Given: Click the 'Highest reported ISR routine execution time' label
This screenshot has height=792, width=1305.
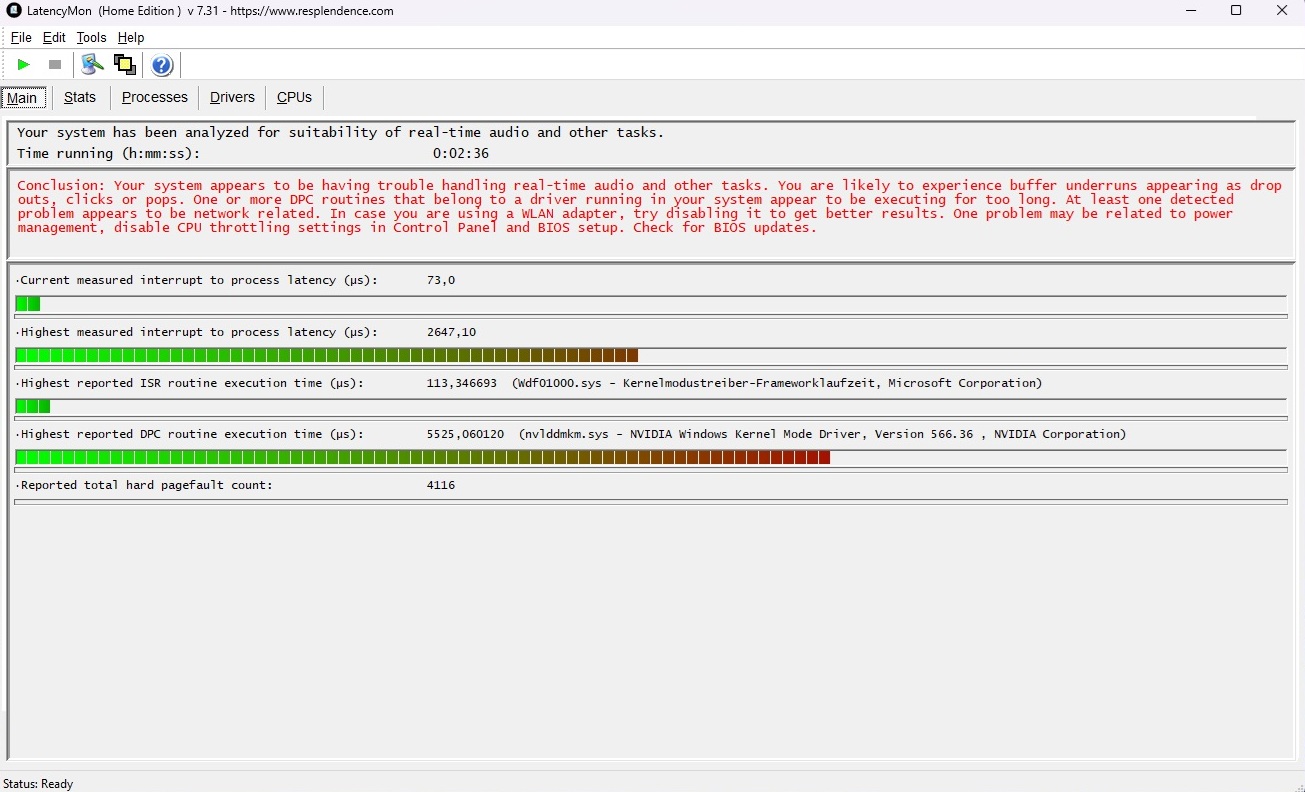Looking at the screenshot, I should [191, 383].
